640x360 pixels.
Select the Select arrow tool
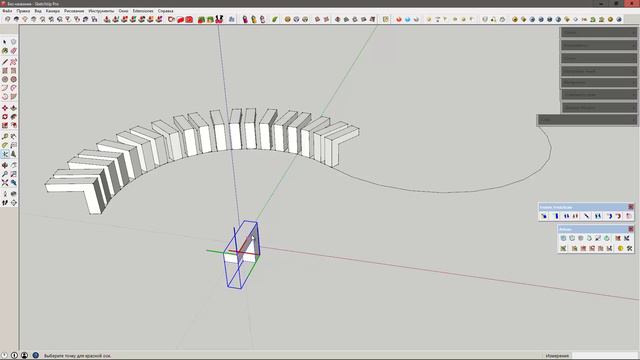[5, 42]
